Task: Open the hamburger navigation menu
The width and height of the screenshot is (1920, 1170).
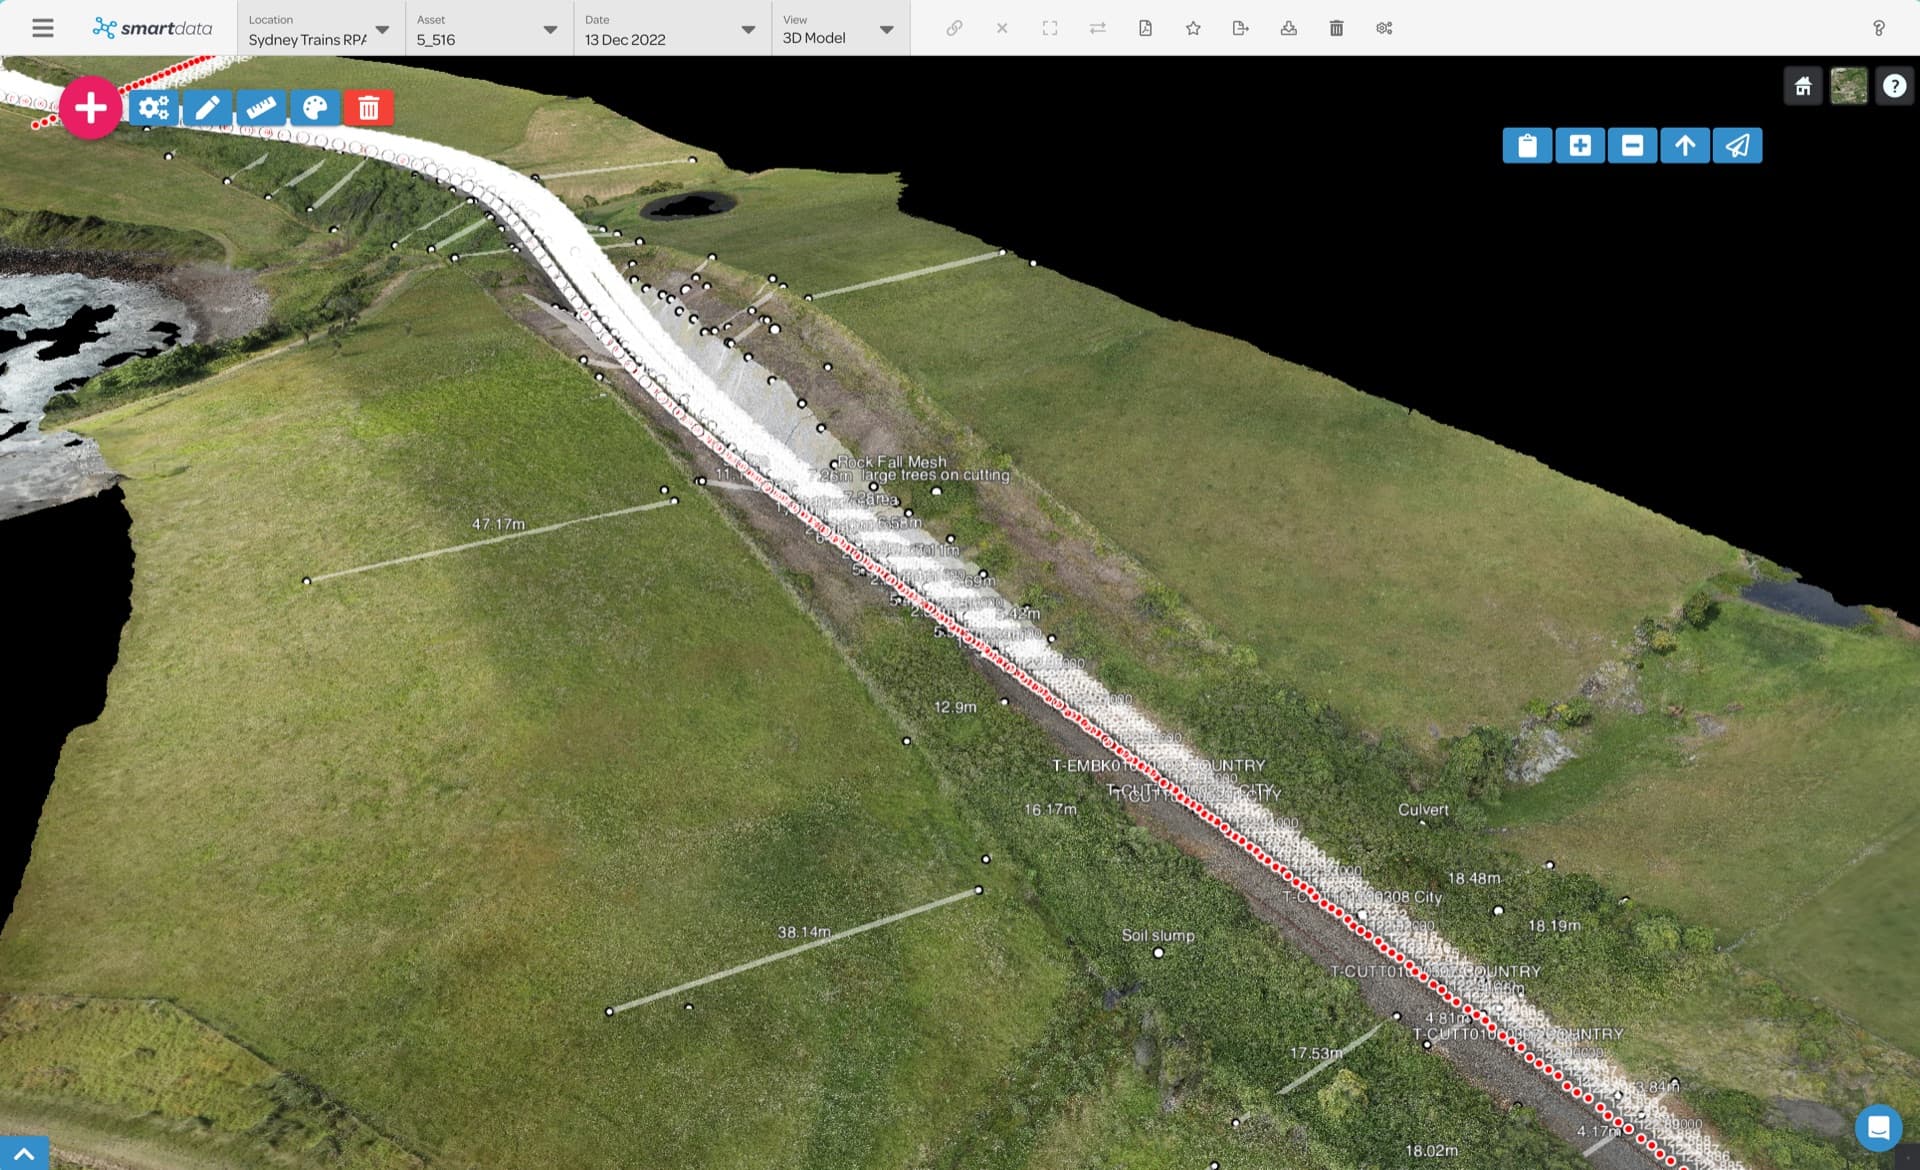Action: click(x=42, y=28)
